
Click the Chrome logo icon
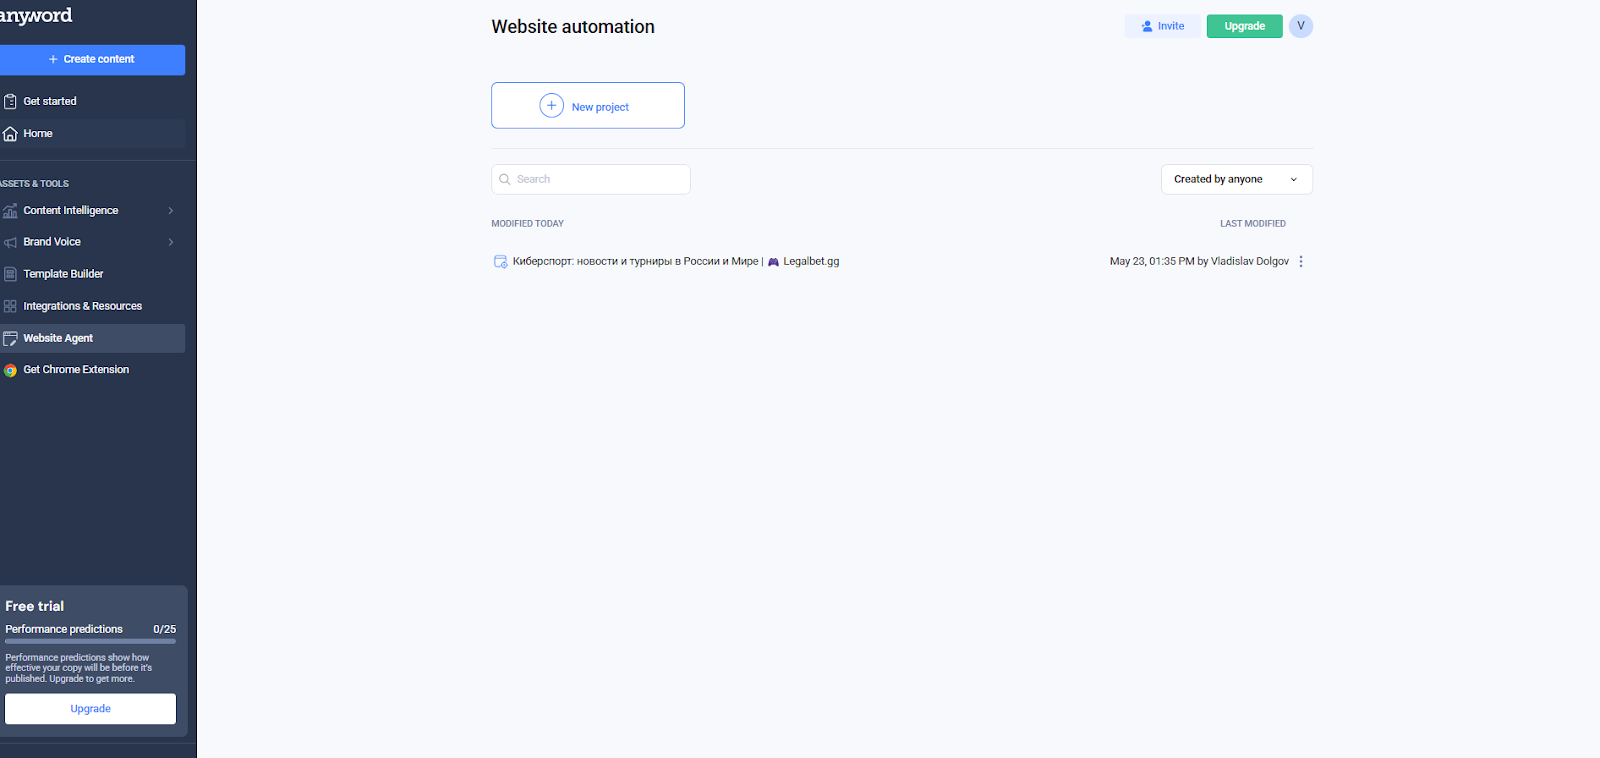10,370
